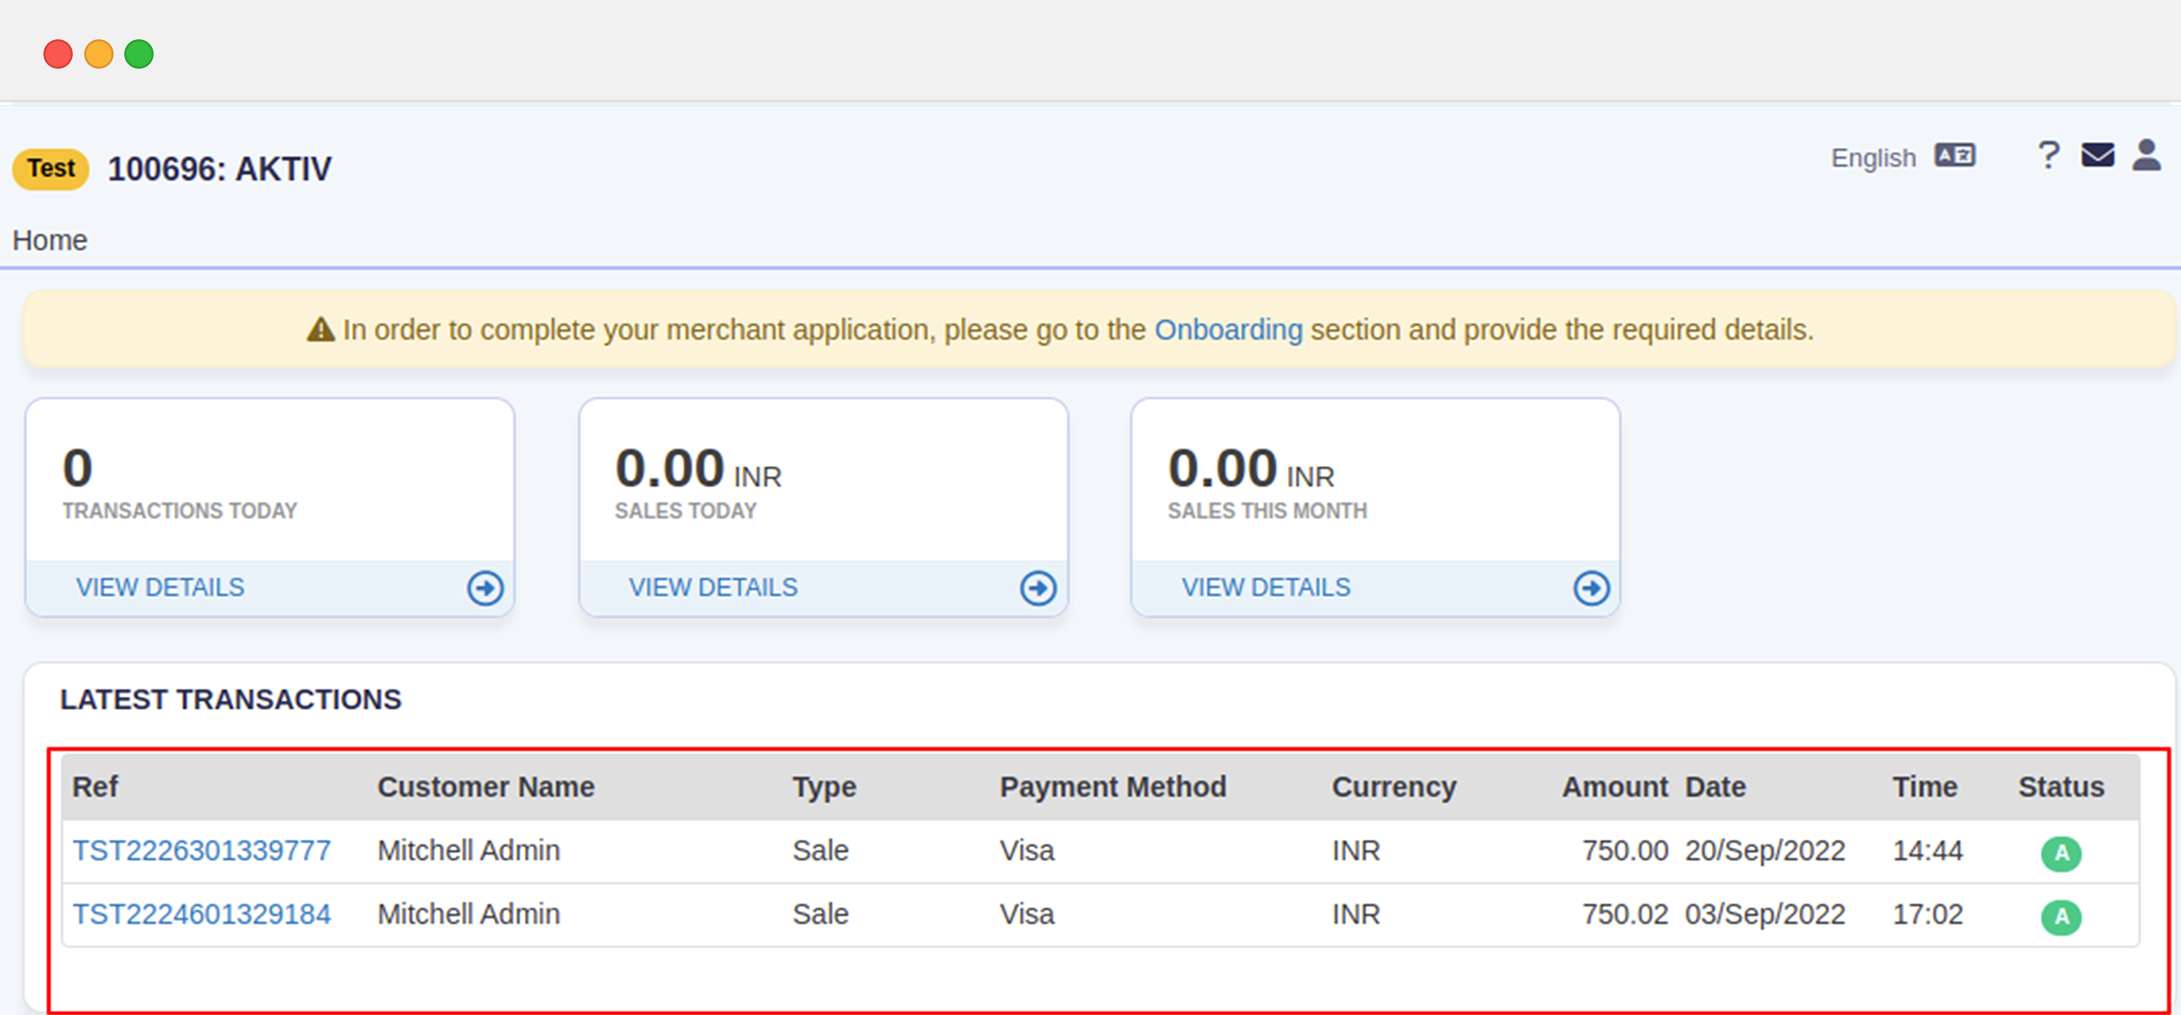
Task: Click the help question mark icon
Action: click(2047, 156)
